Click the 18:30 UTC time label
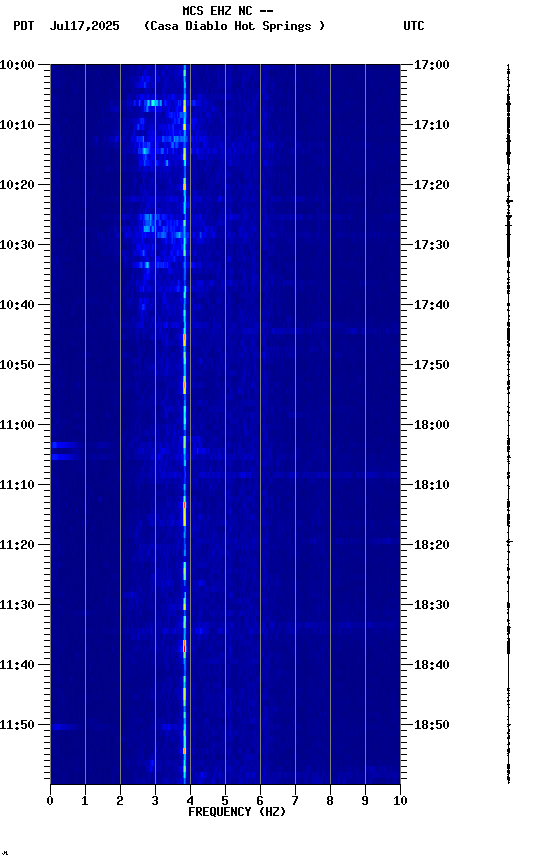Image resolution: width=552 pixels, height=864 pixels. (x=432, y=605)
